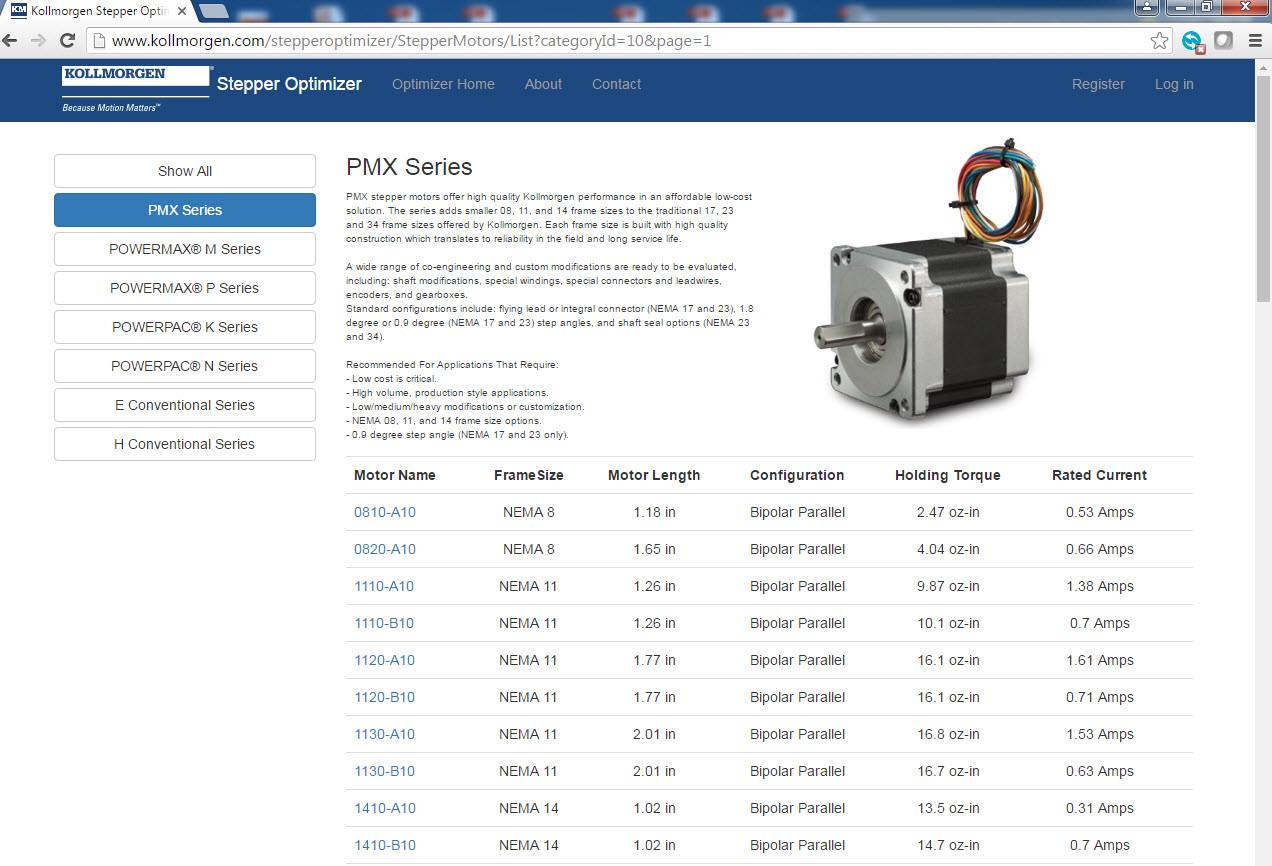Click the blue sync extension icon
The height and width of the screenshot is (866, 1272).
[1192, 41]
